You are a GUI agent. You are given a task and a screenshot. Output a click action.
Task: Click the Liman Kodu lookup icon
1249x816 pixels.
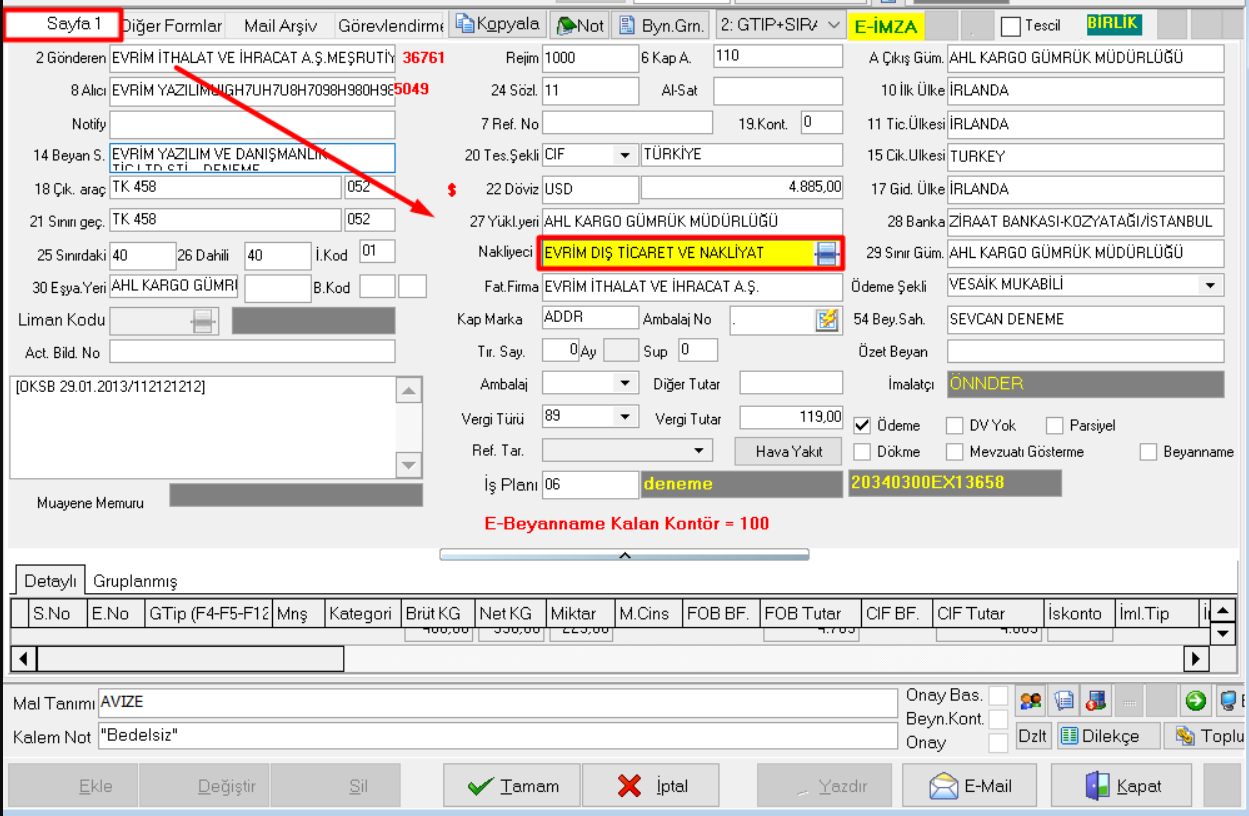point(203,321)
